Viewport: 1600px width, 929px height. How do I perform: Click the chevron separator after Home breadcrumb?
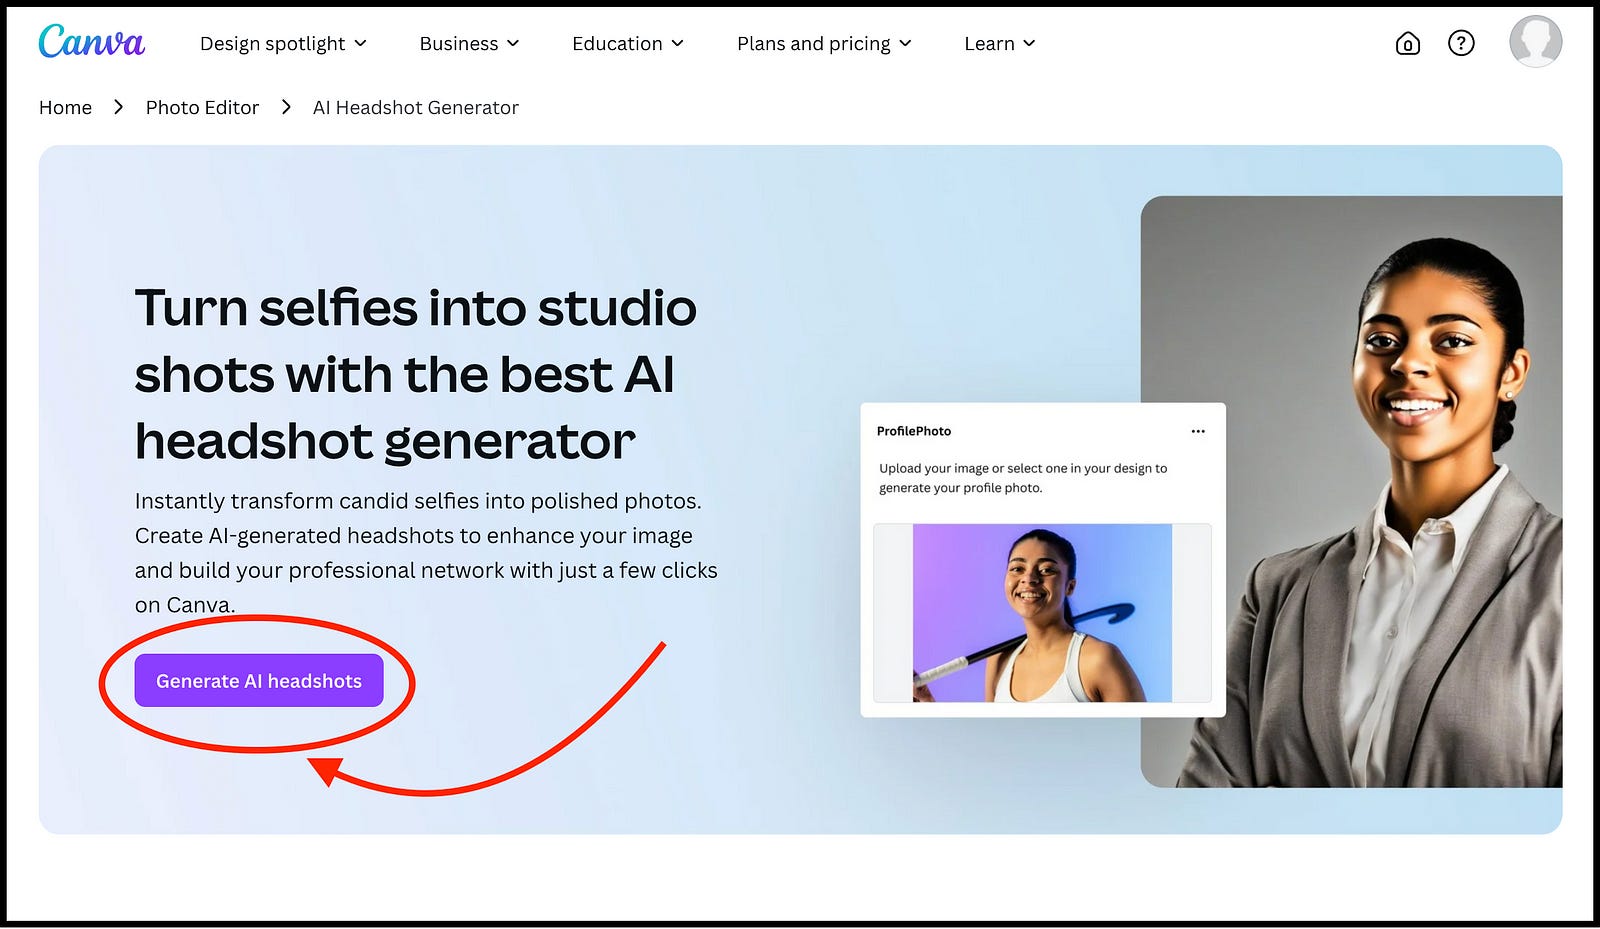tap(119, 107)
